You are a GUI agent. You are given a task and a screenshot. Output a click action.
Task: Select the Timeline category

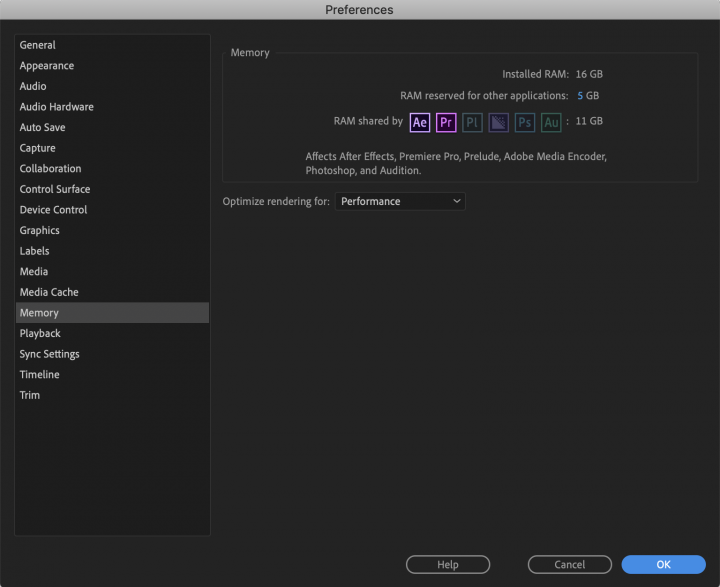click(x=112, y=374)
